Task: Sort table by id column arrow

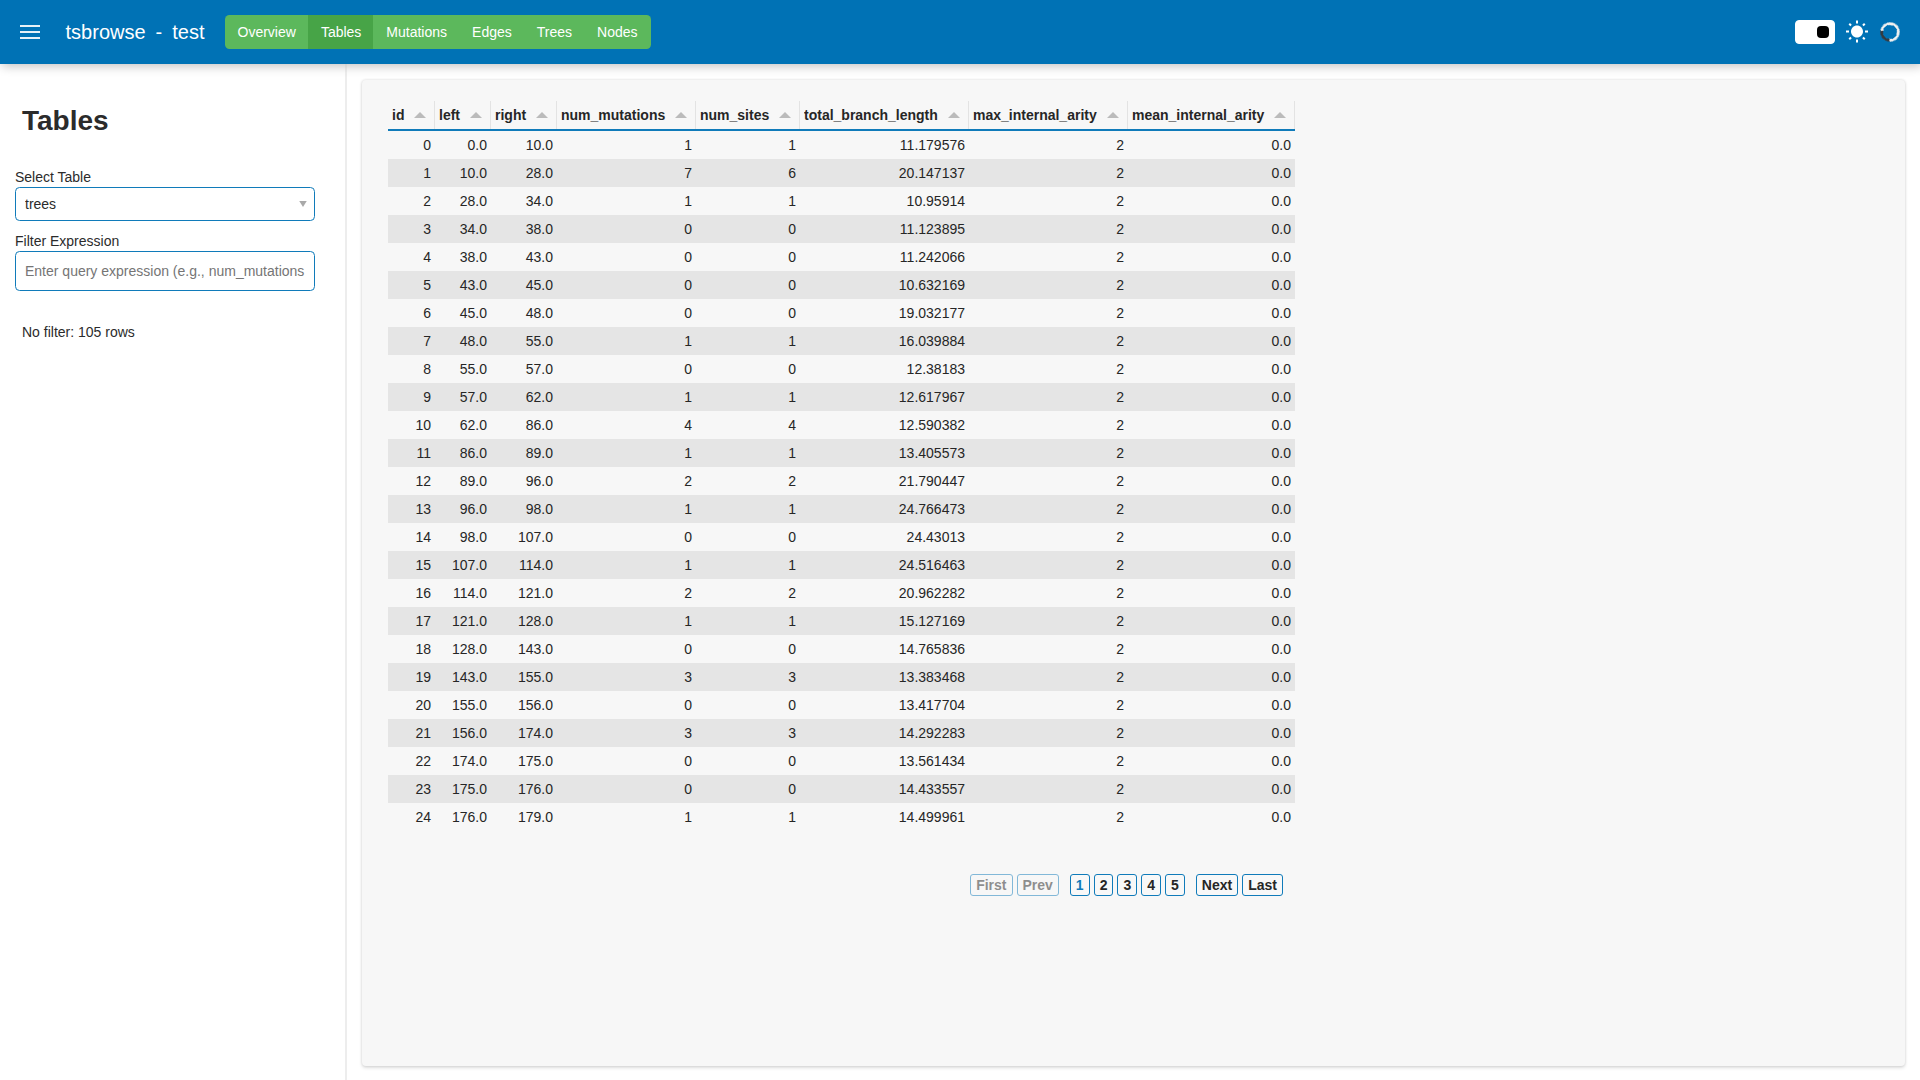Action: tap(420, 116)
